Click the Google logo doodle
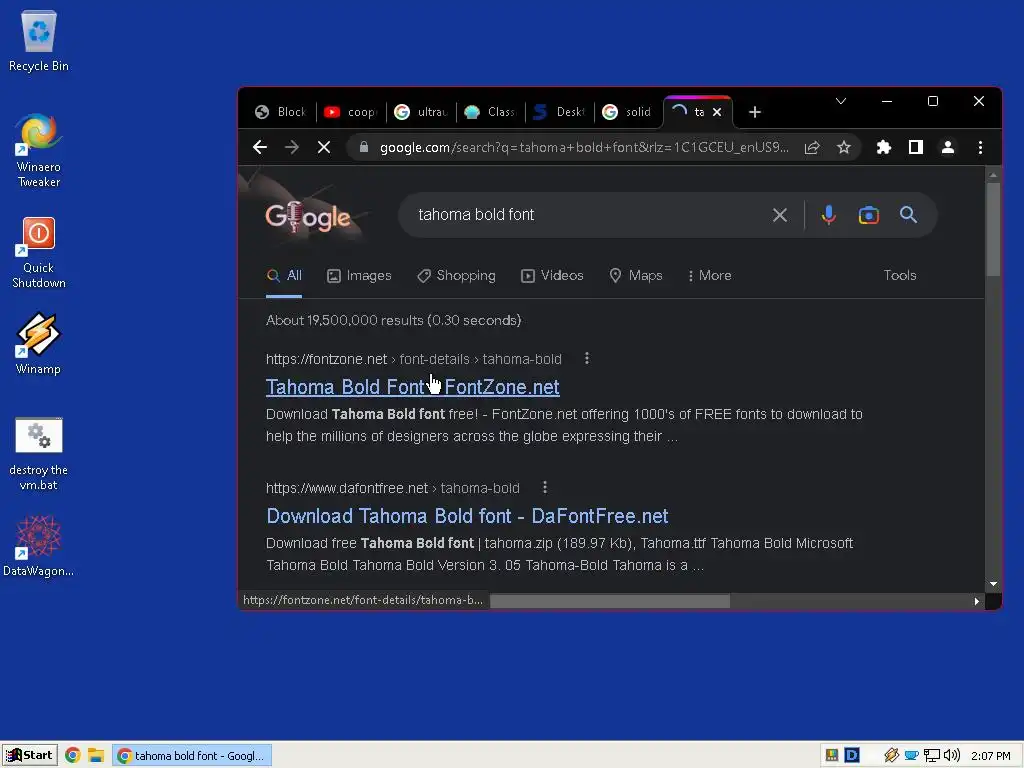Image resolution: width=1024 pixels, height=768 pixels. (x=308, y=216)
